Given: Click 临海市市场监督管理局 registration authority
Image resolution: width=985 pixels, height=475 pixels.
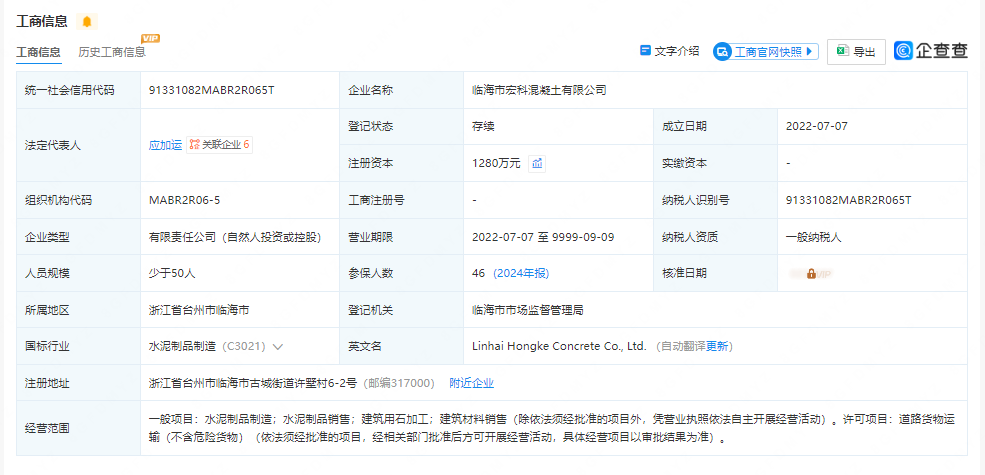Looking at the screenshot, I should click(x=528, y=310).
